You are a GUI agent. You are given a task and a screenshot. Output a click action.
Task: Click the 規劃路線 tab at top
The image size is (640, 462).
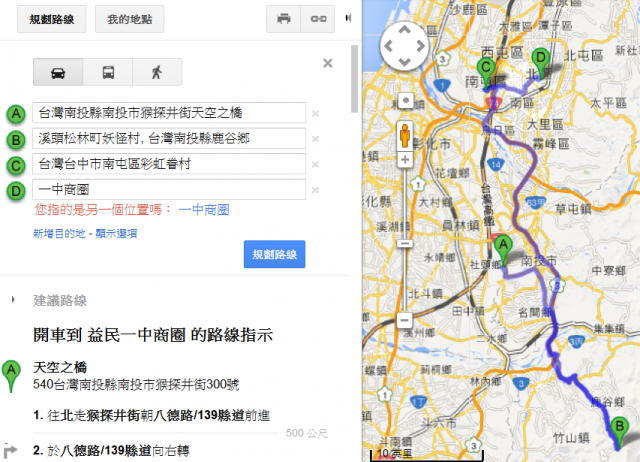pos(51,19)
